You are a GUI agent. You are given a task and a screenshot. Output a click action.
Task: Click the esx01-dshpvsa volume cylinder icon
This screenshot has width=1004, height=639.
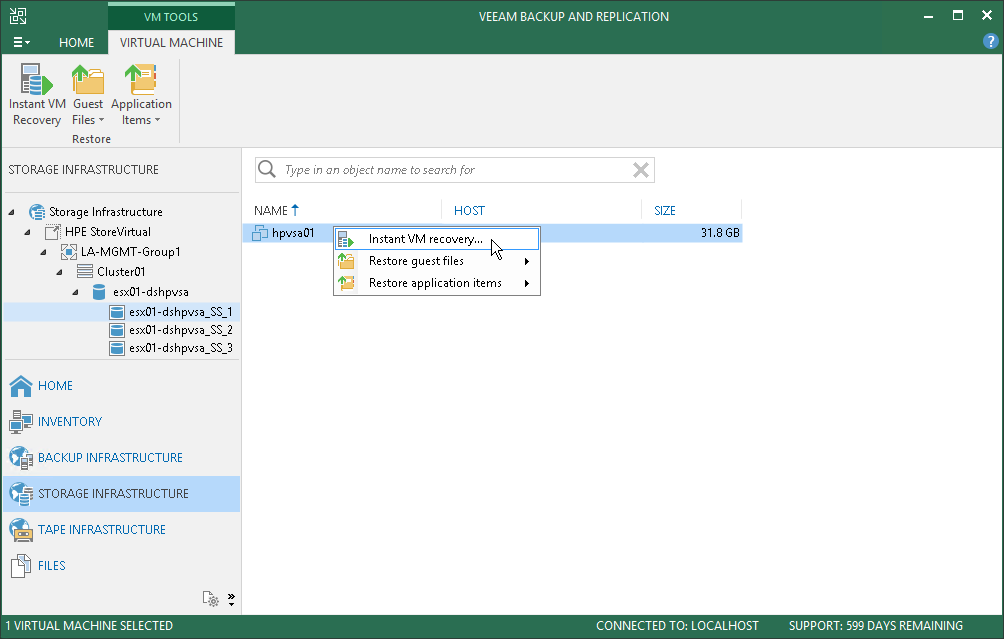[99, 292]
